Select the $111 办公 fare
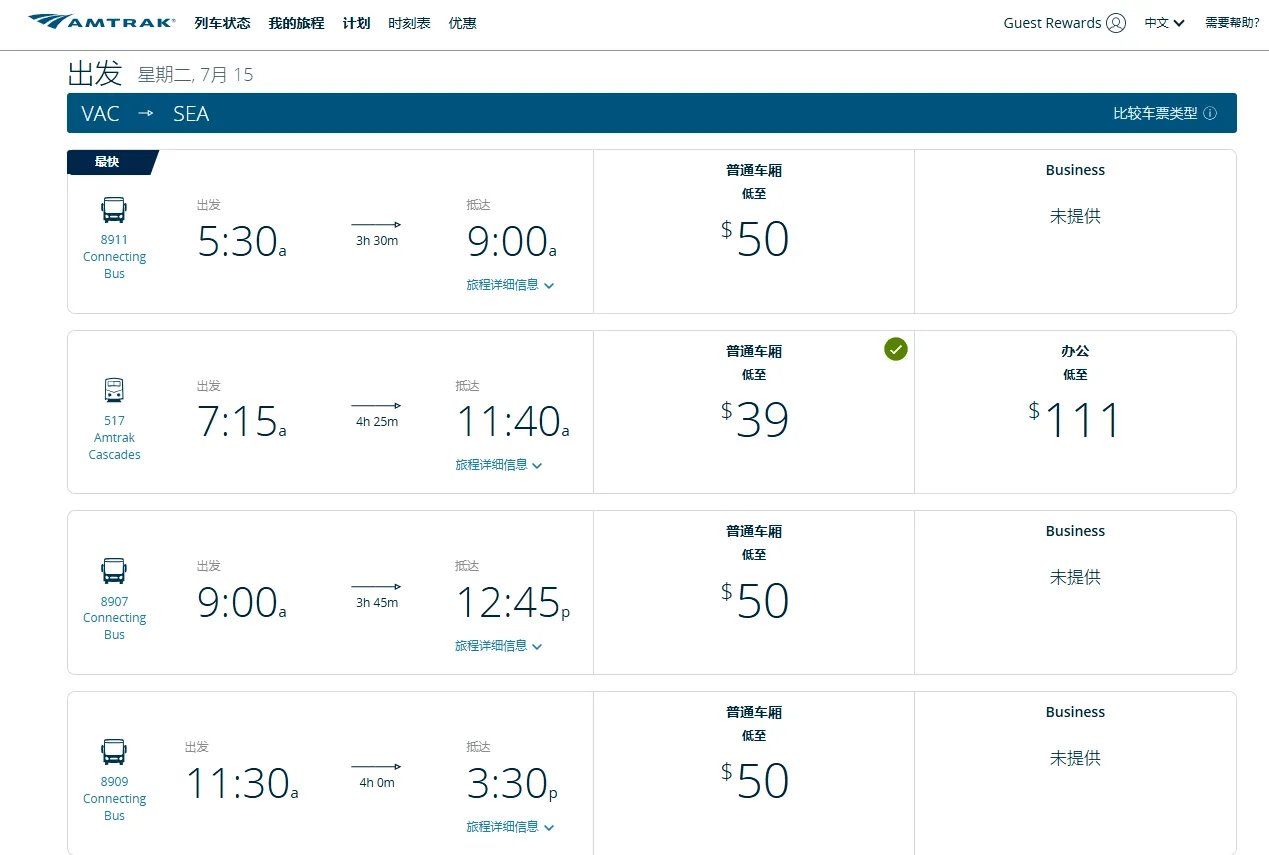The height and width of the screenshot is (855, 1269). (x=1075, y=412)
